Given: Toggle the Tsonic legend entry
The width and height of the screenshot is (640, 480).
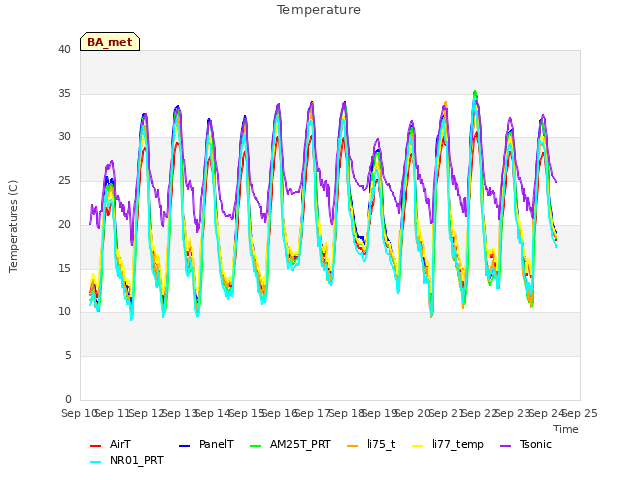Looking at the screenshot, I should pyautogui.click(x=526, y=444).
